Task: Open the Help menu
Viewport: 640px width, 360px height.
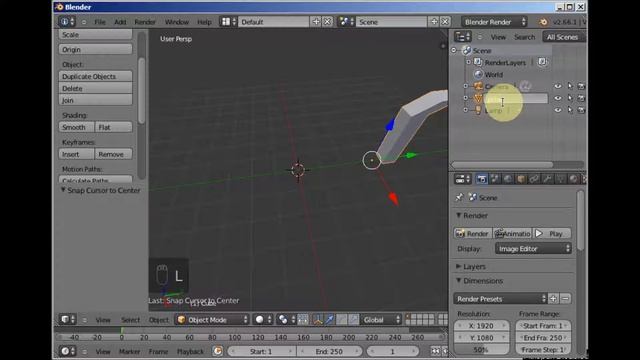Action: 204,22
